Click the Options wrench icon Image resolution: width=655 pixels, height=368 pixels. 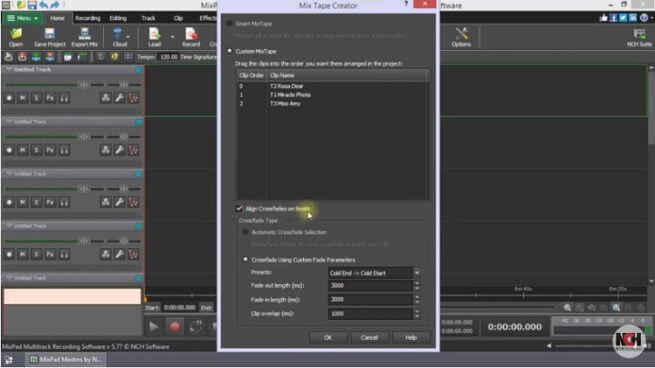click(461, 37)
